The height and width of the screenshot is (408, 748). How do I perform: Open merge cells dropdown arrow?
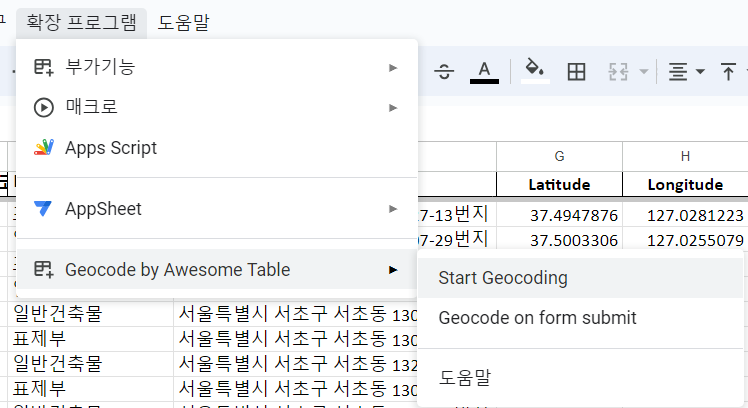pos(644,72)
